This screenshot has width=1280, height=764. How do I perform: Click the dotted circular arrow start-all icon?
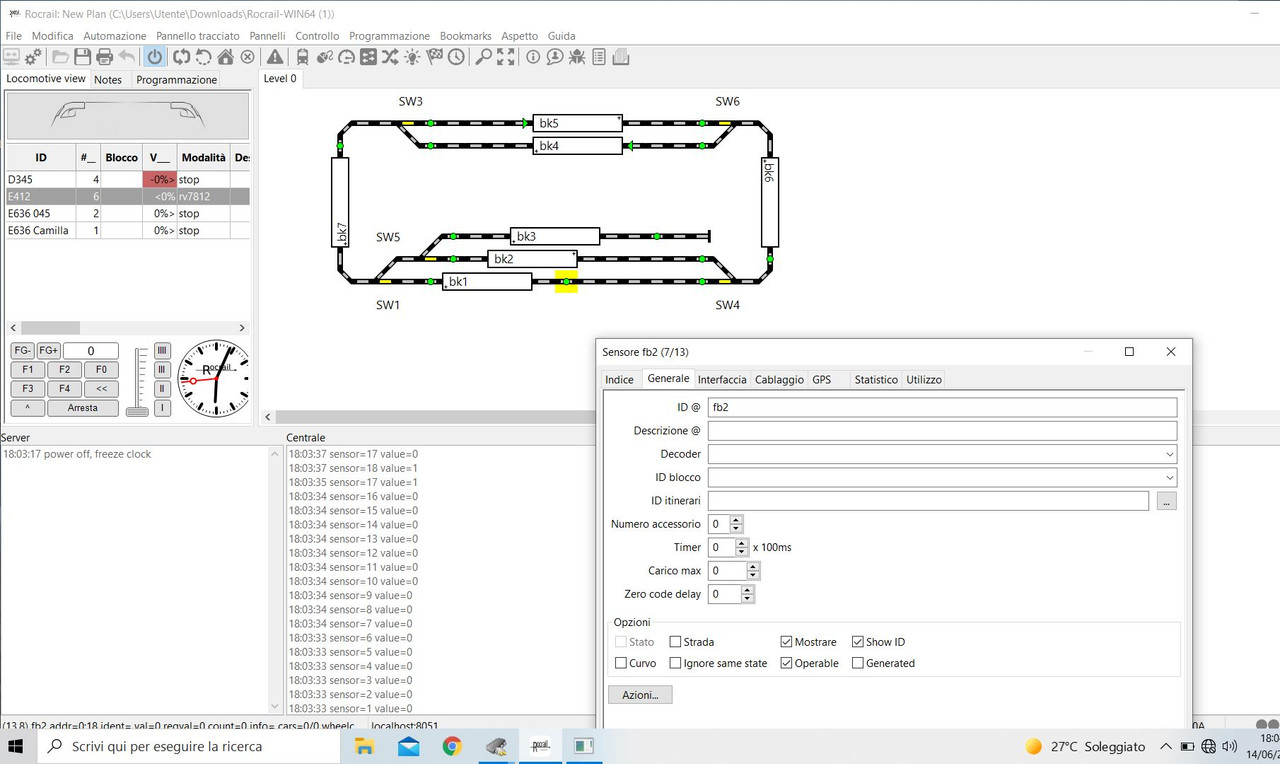203,57
